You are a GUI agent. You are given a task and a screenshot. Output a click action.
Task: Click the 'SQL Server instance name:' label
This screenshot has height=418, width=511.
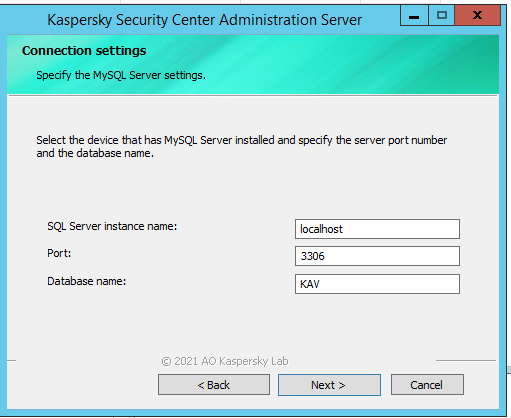[112, 226]
